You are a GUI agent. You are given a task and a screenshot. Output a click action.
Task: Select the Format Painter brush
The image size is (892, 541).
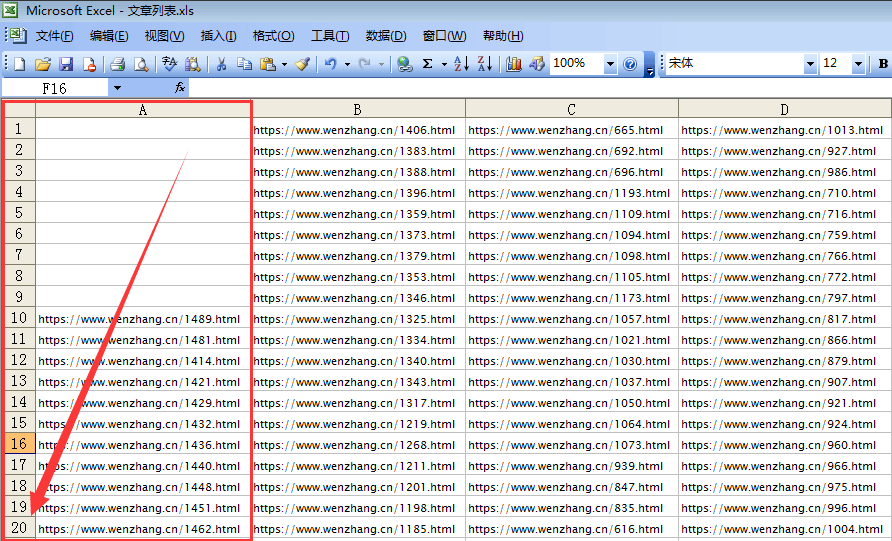[303, 64]
